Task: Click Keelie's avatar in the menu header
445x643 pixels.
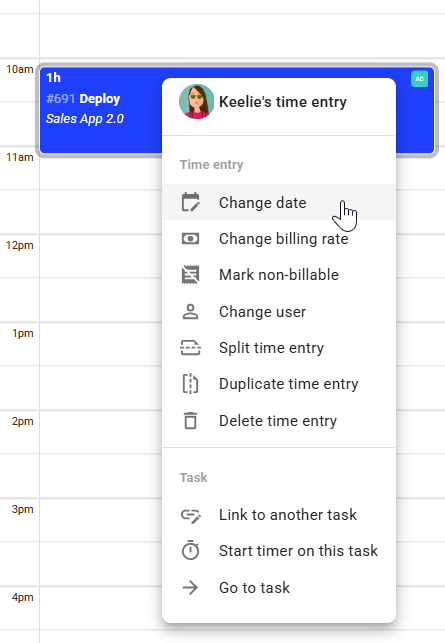Action: pyautogui.click(x=196, y=102)
